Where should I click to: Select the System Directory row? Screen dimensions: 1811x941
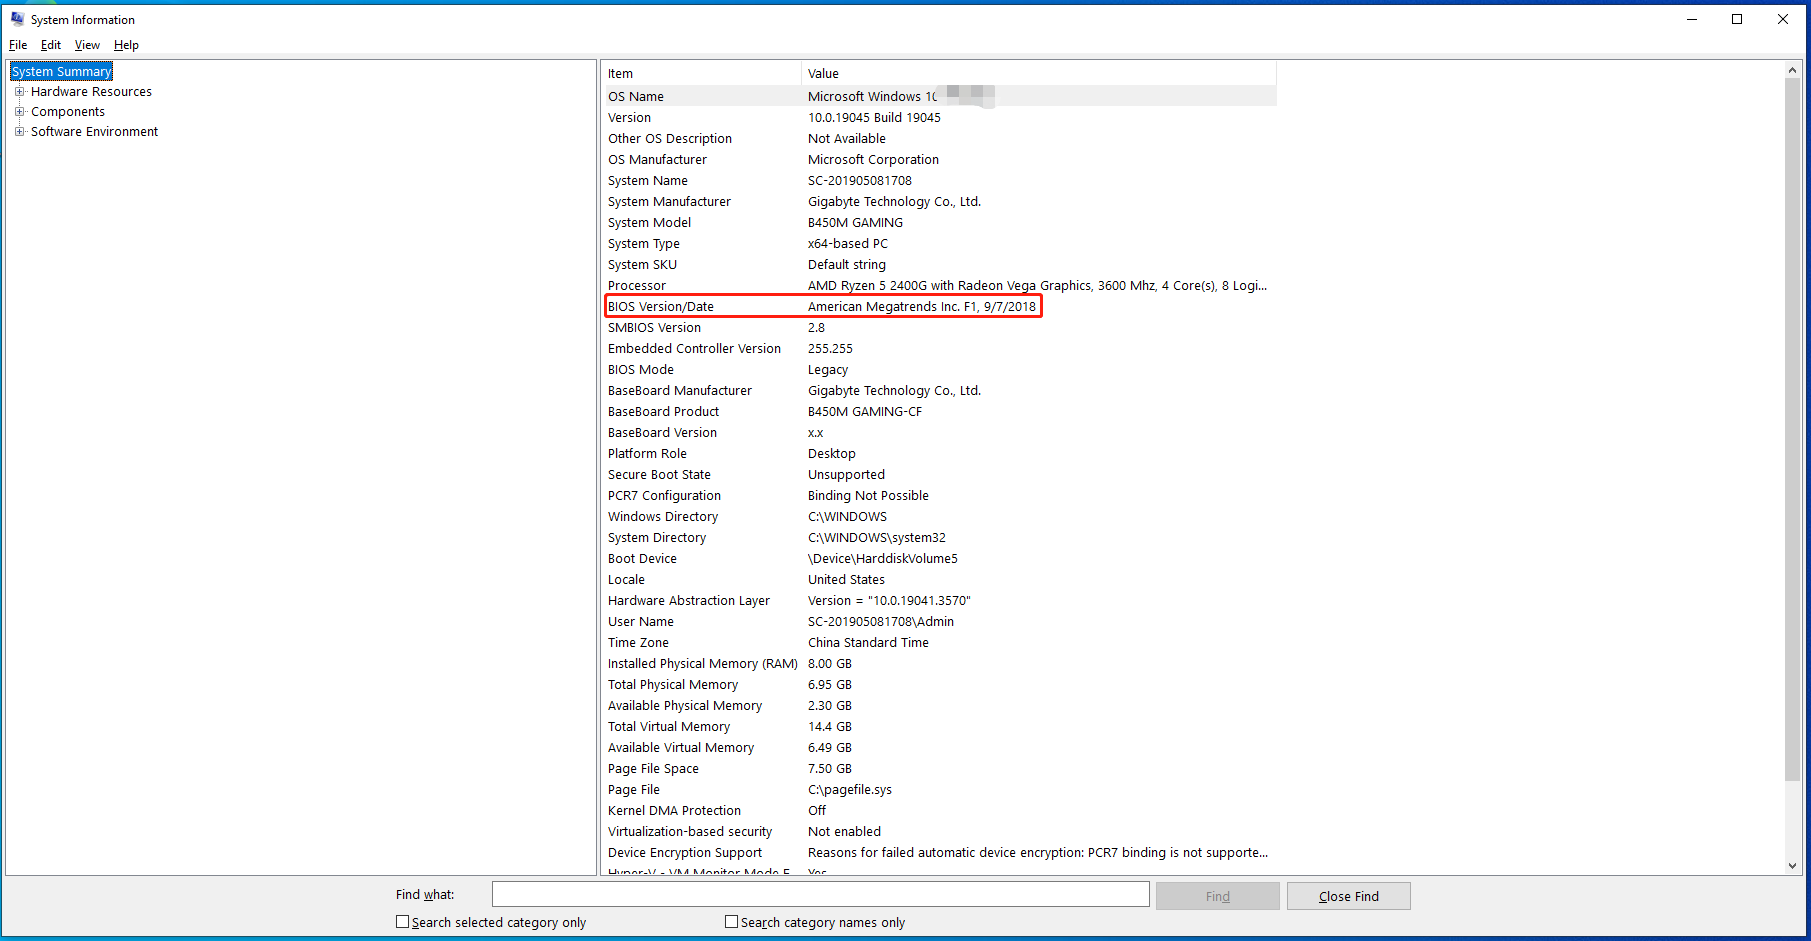click(939, 537)
